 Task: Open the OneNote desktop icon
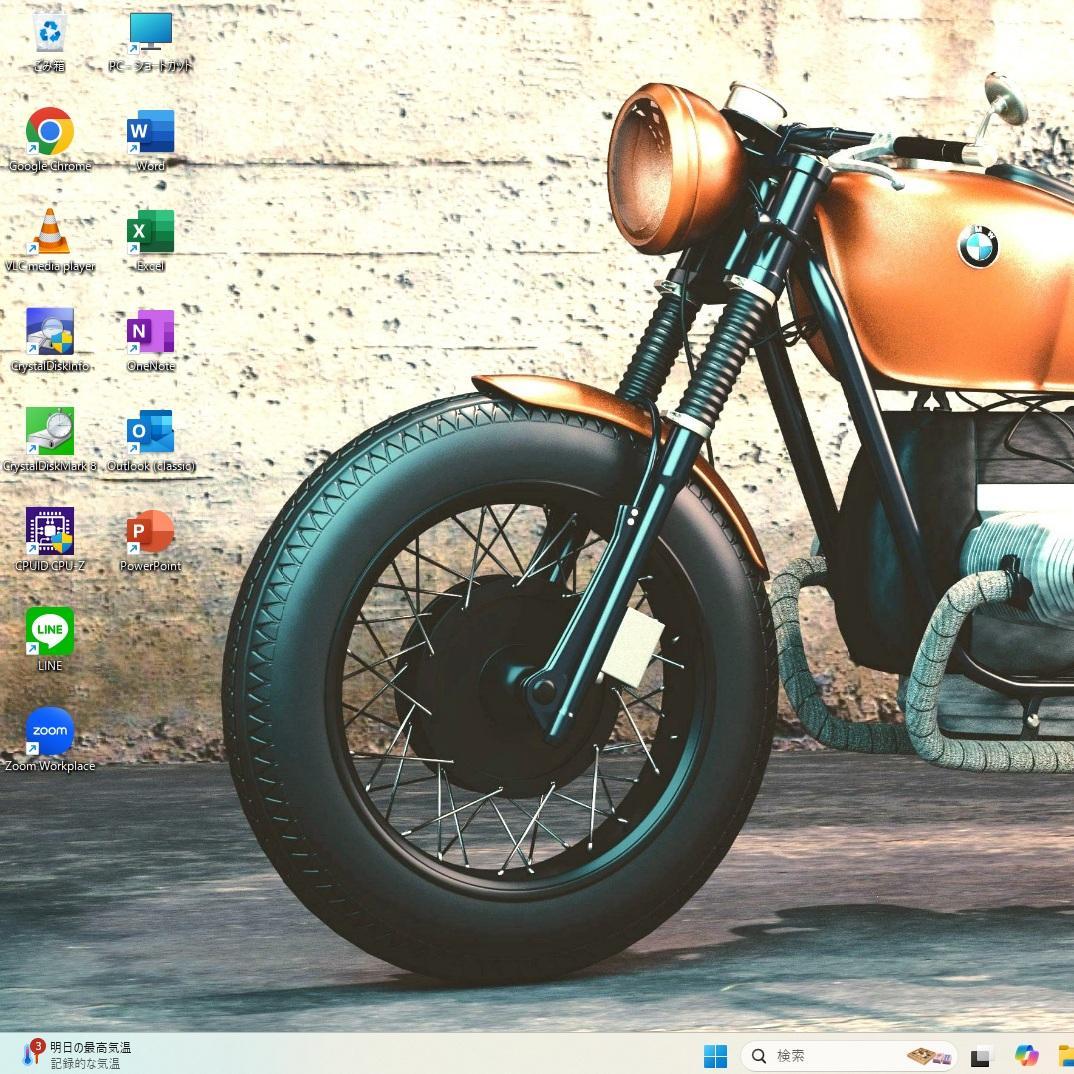(x=150, y=332)
